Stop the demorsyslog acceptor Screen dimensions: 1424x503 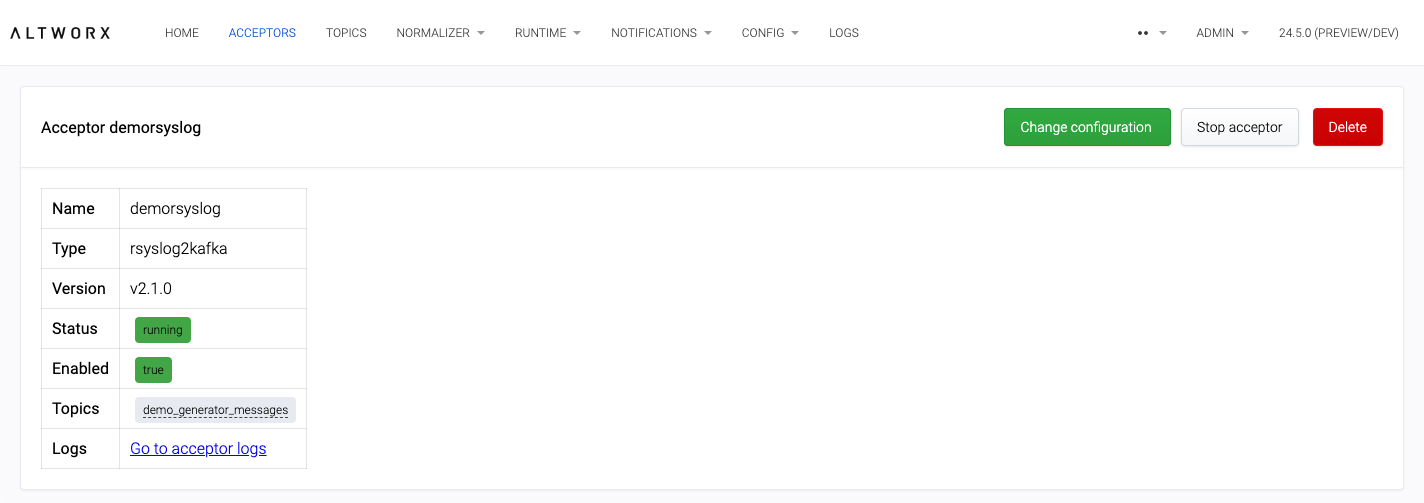[x=1239, y=127]
